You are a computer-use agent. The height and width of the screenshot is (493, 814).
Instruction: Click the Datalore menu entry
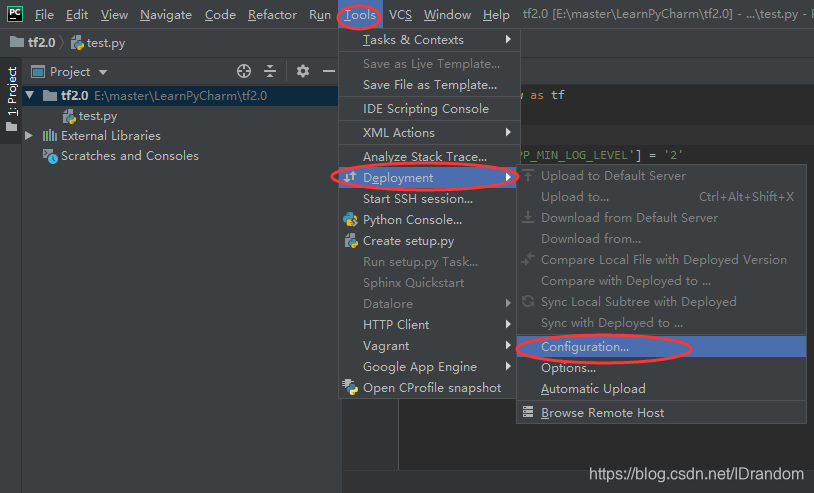point(429,304)
